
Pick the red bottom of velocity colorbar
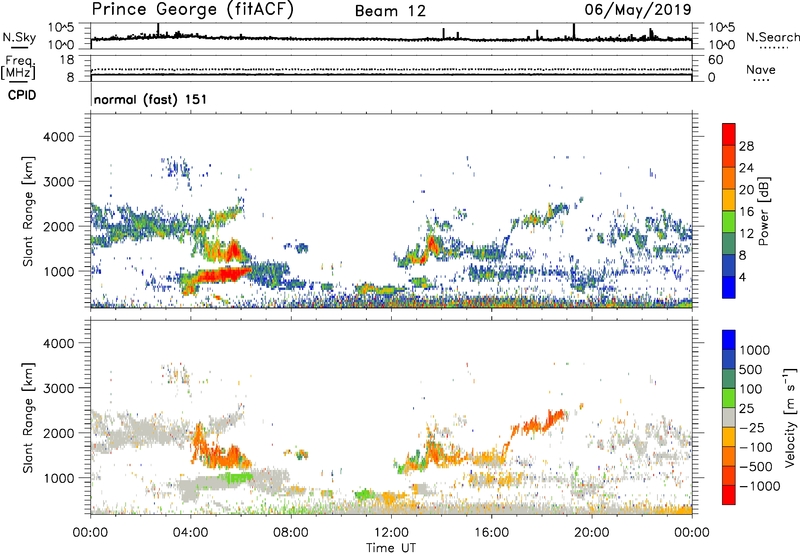729,495
